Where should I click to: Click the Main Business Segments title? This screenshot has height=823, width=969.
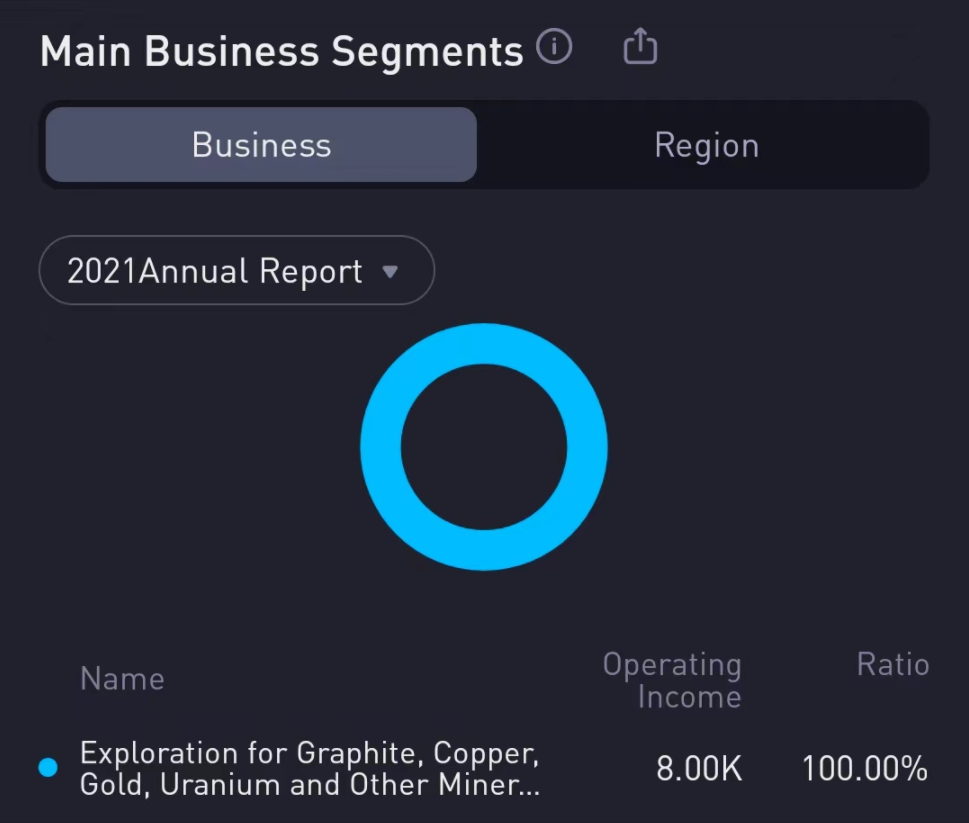pyautogui.click(x=281, y=51)
